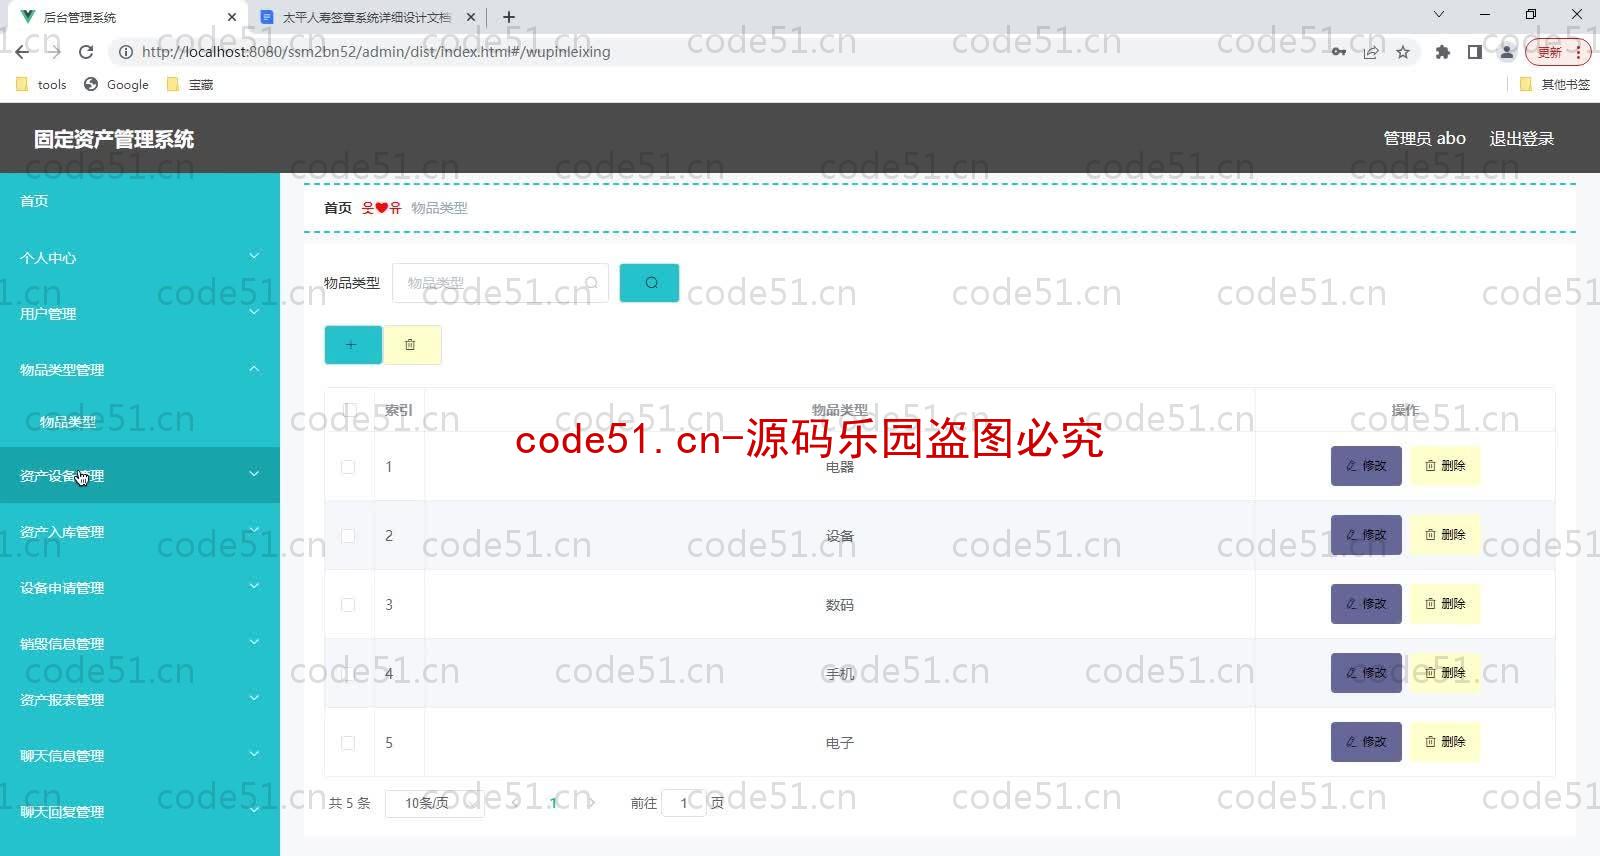Expand the 资产设备管理 sidebar menu
This screenshot has height=856, width=1600.
[x=140, y=476]
